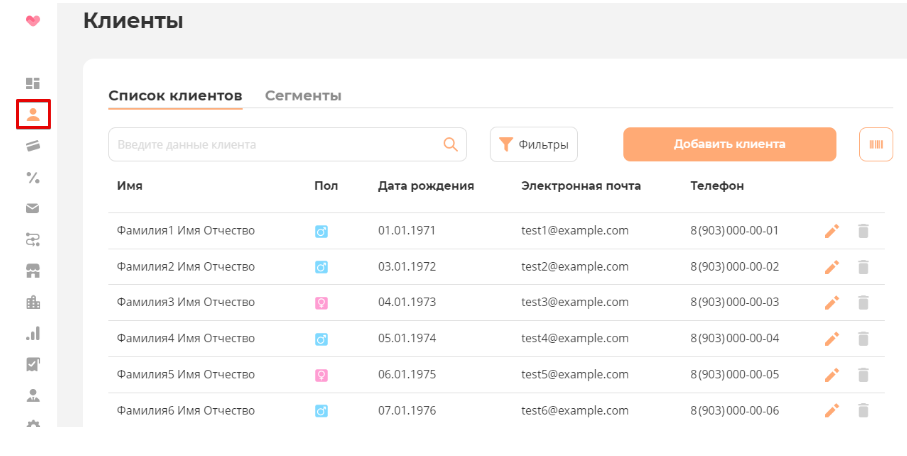Open the percent discounts icon in sidebar

(x=33, y=177)
